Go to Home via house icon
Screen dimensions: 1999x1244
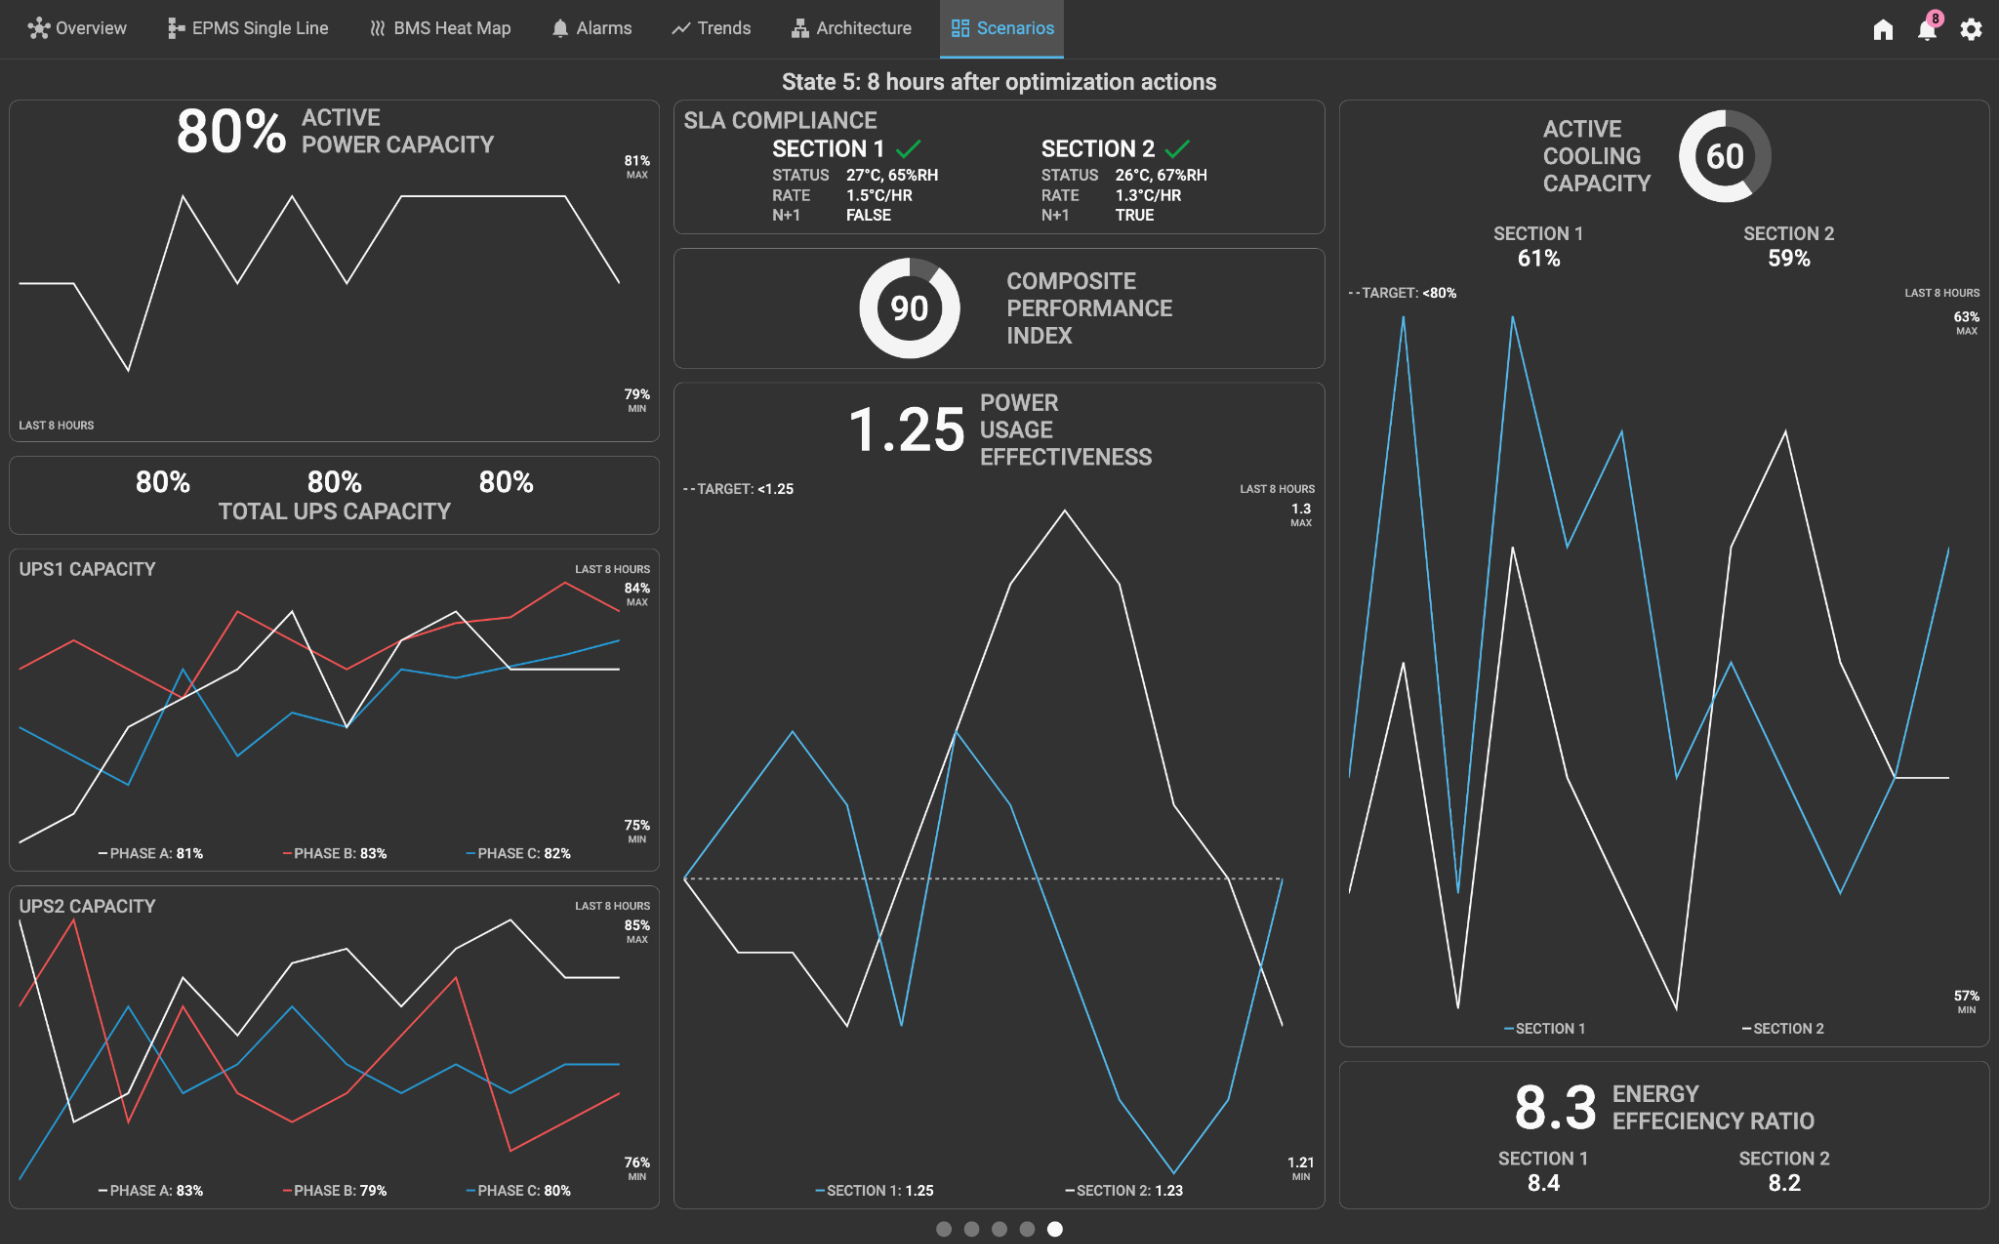(1883, 29)
